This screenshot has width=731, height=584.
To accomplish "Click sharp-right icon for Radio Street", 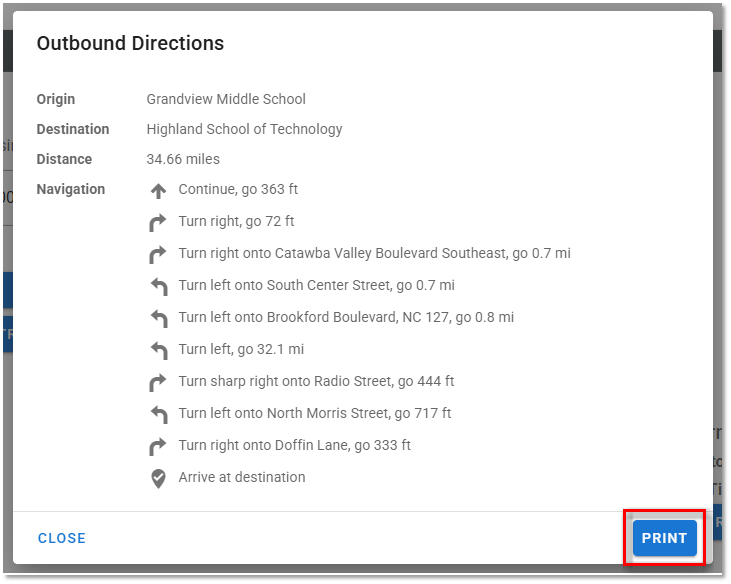I will click(x=158, y=382).
